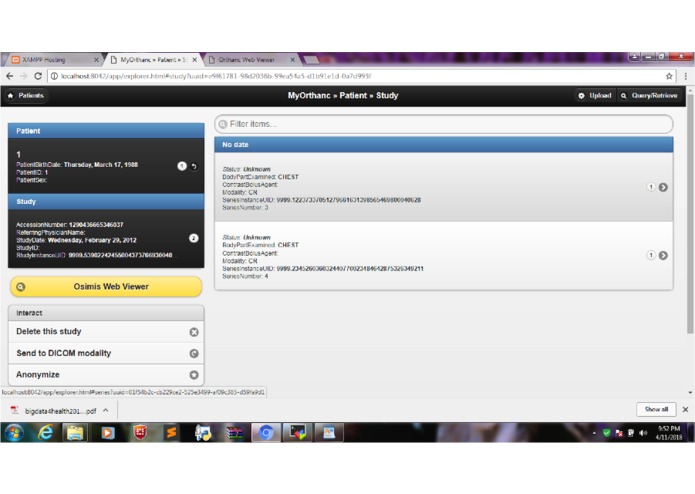
Task: Click the arrow icon for series number 4
Action: pos(663,256)
